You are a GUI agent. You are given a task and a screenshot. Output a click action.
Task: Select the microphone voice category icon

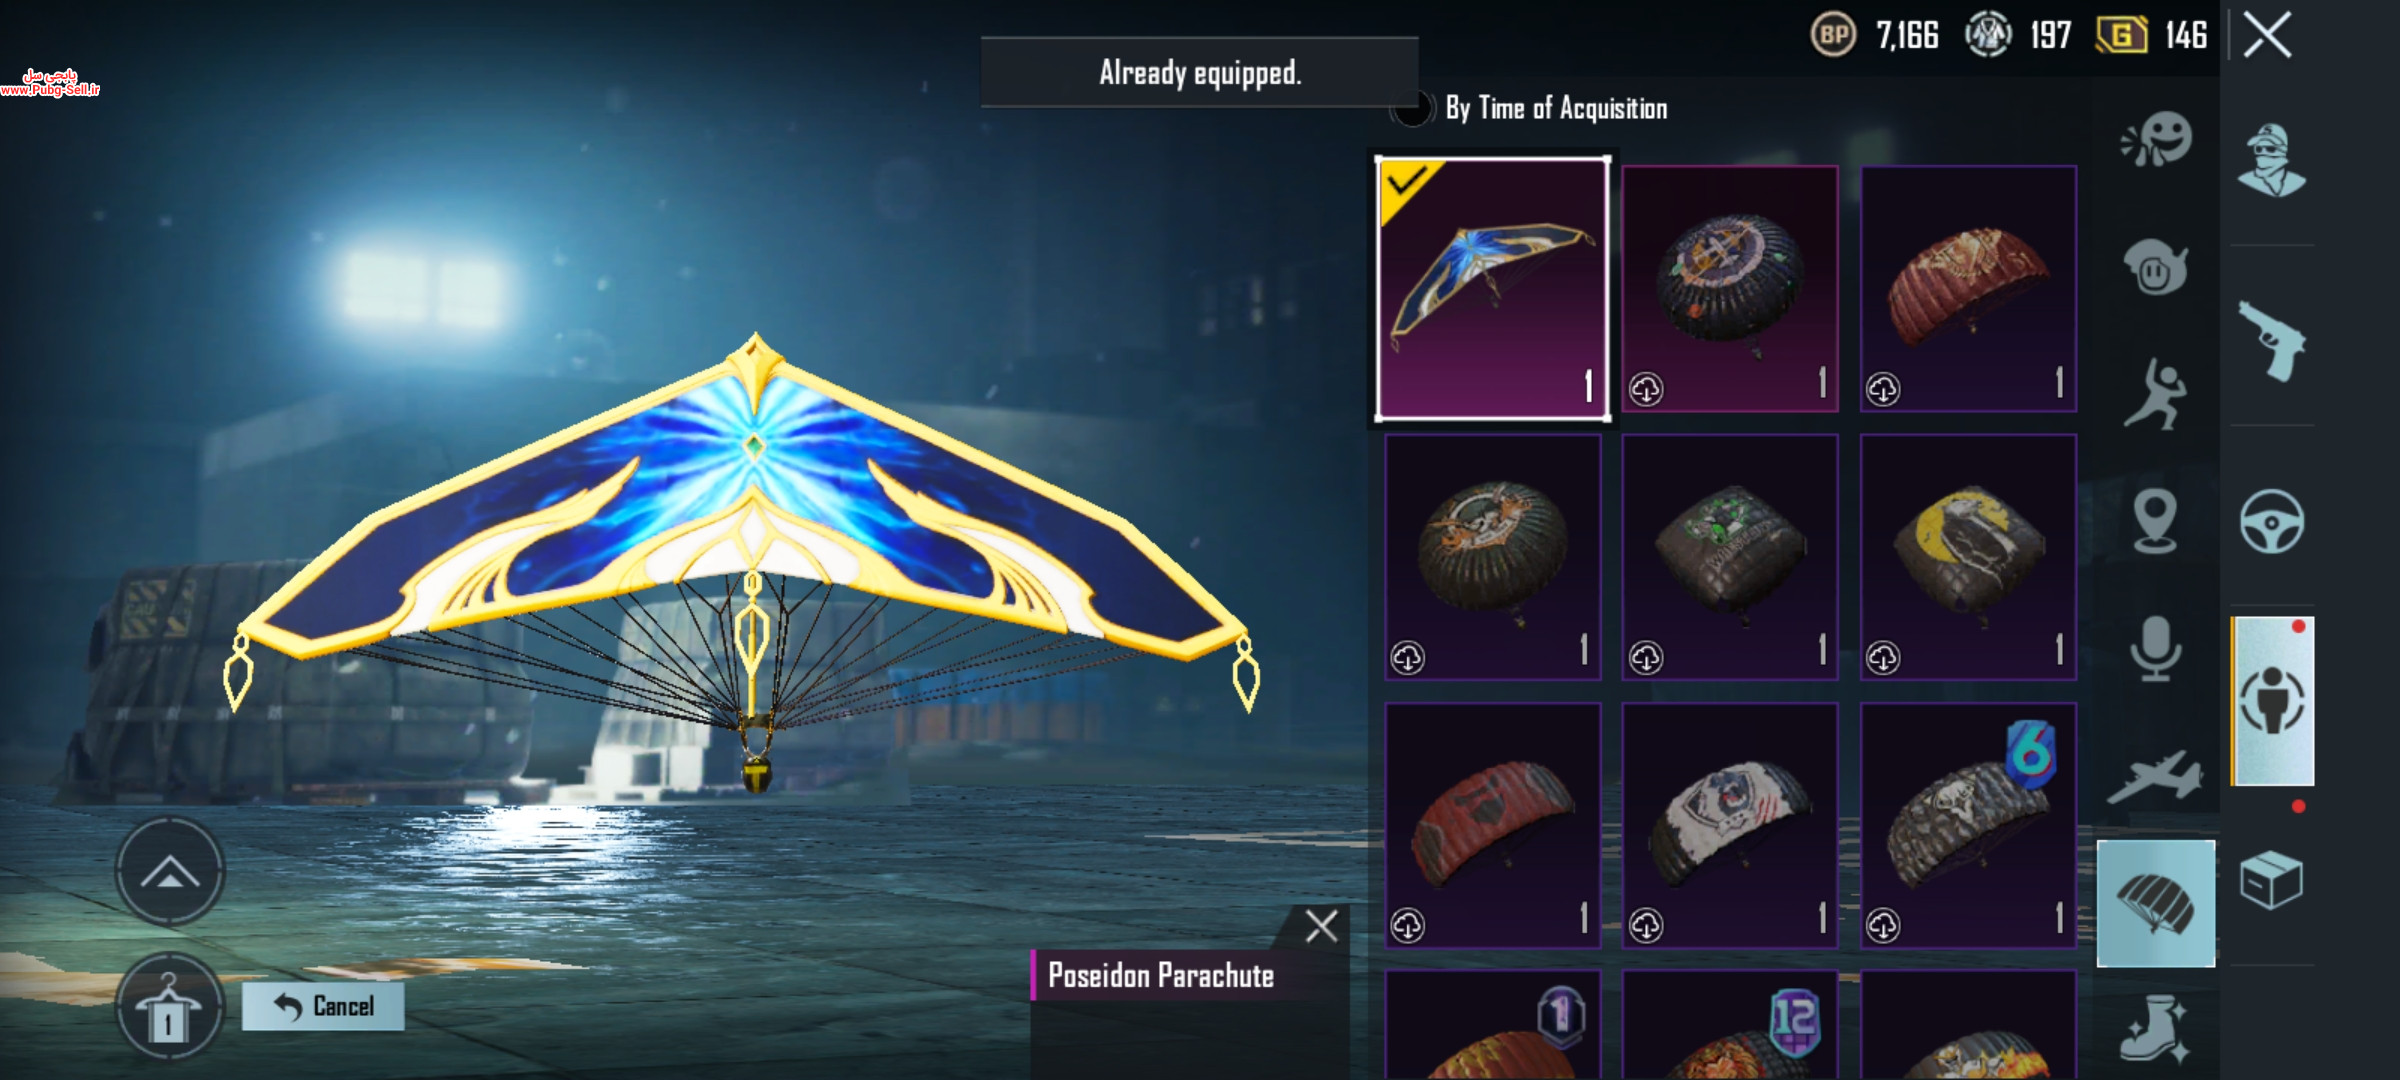(x=2155, y=648)
